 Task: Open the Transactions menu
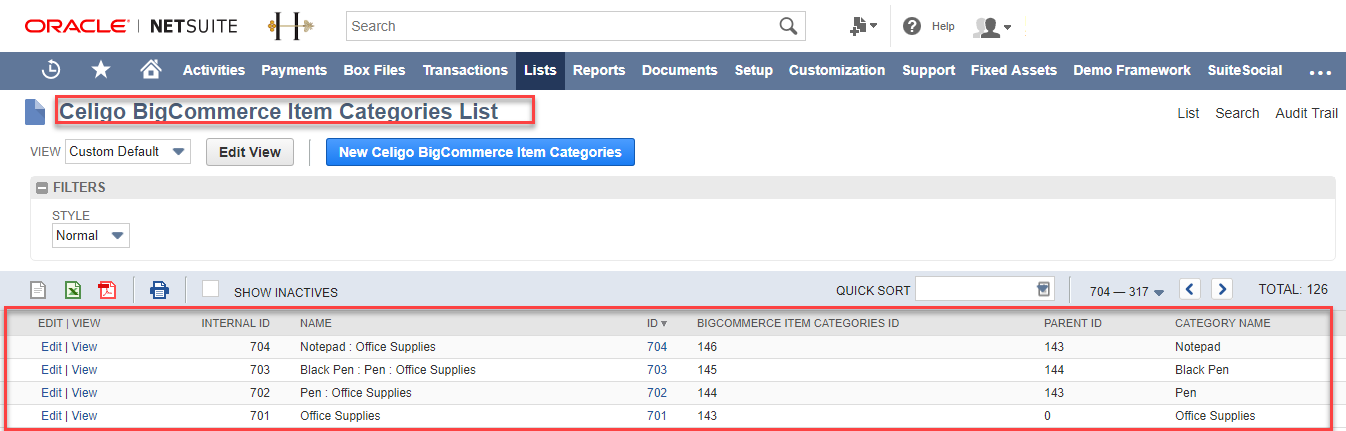tap(465, 70)
